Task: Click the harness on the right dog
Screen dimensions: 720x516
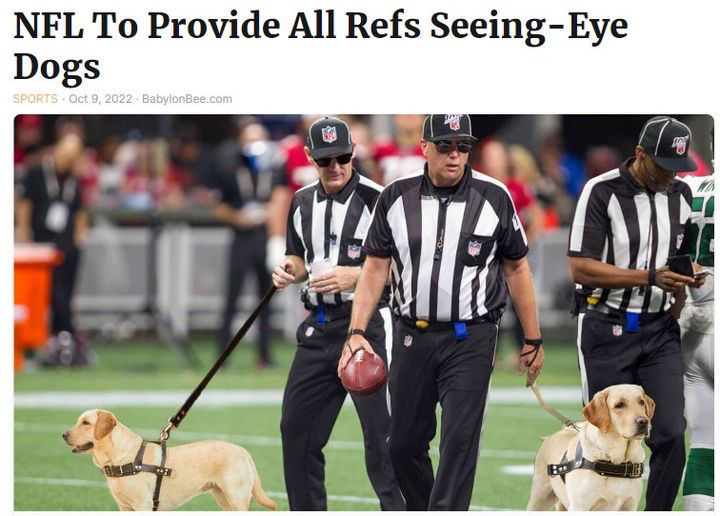Action: click(x=596, y=464)
